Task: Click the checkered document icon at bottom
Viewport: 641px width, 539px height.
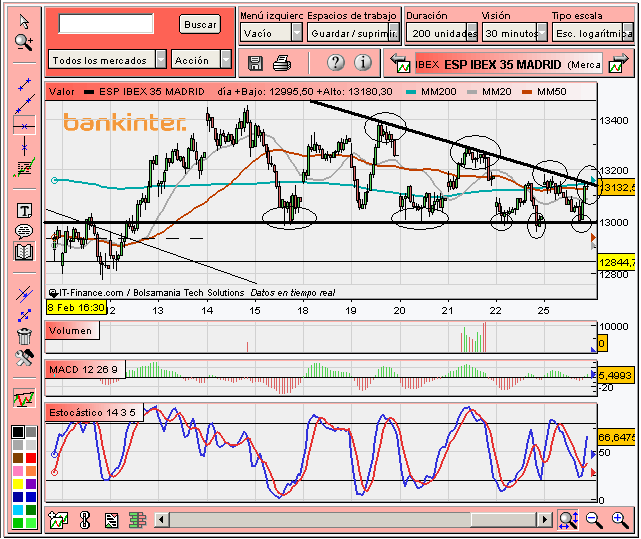Action: 111,520
